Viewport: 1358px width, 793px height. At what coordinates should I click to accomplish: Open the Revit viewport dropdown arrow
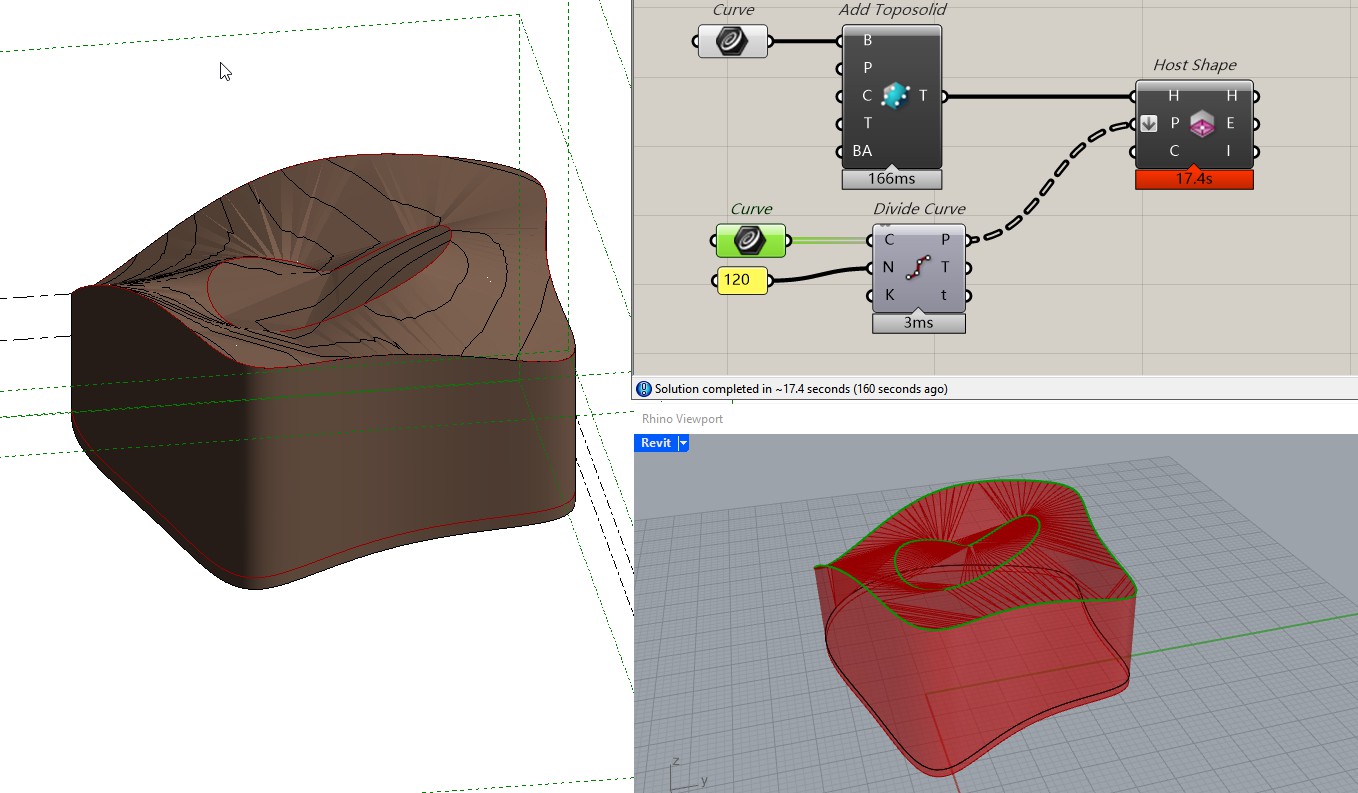[684, 443]
